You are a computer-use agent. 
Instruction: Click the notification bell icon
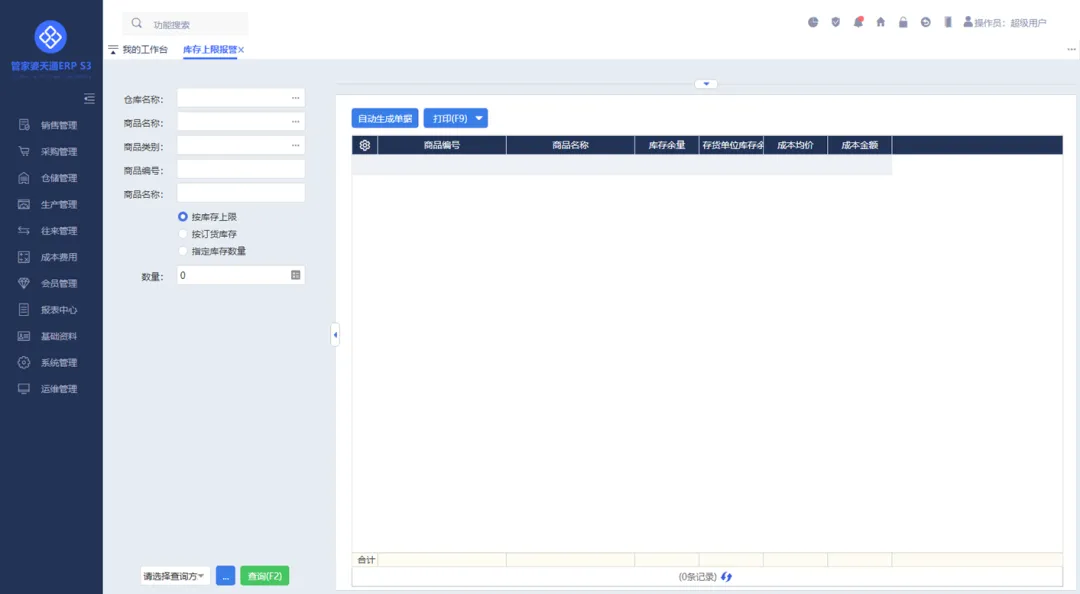coord(858,22)
